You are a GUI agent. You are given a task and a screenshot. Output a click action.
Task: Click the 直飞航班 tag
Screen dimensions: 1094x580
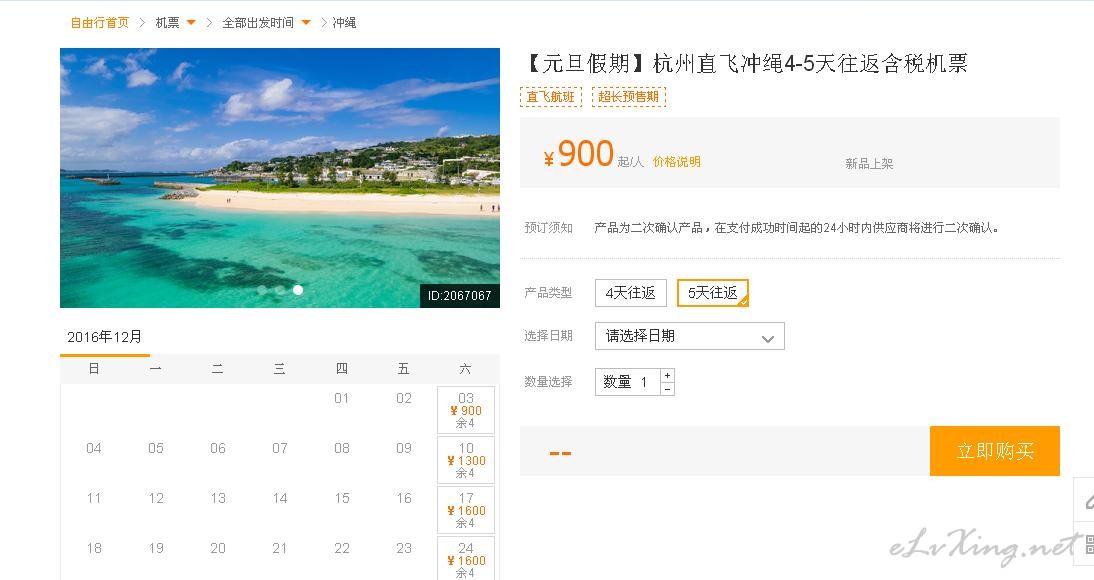pyautogui.click(x=550, y=96)
